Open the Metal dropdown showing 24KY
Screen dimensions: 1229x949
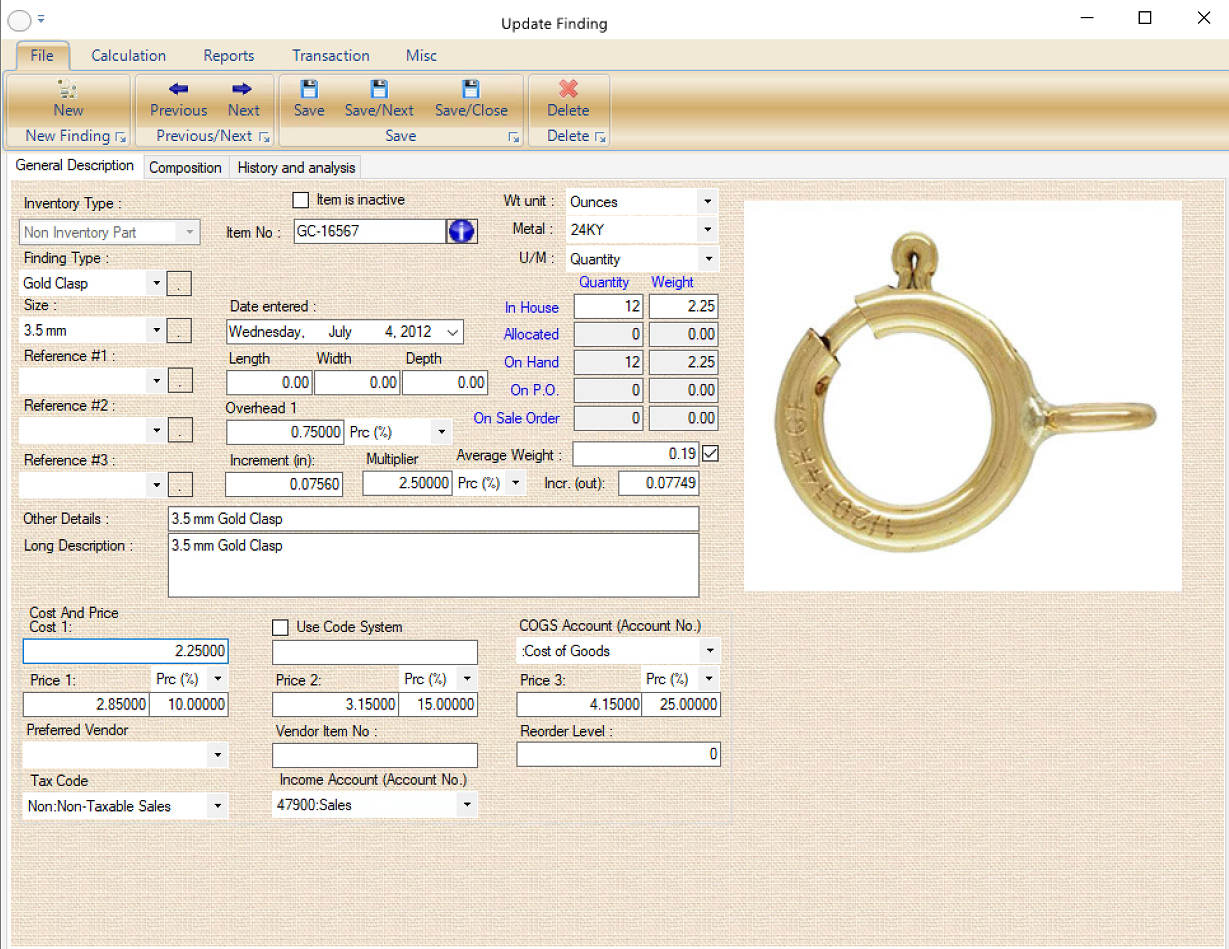pos(707,230)
